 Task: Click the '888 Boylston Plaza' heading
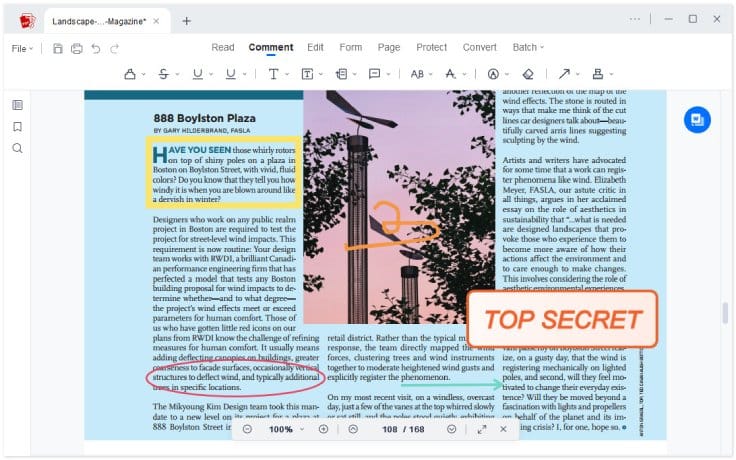tap(204, 118)
